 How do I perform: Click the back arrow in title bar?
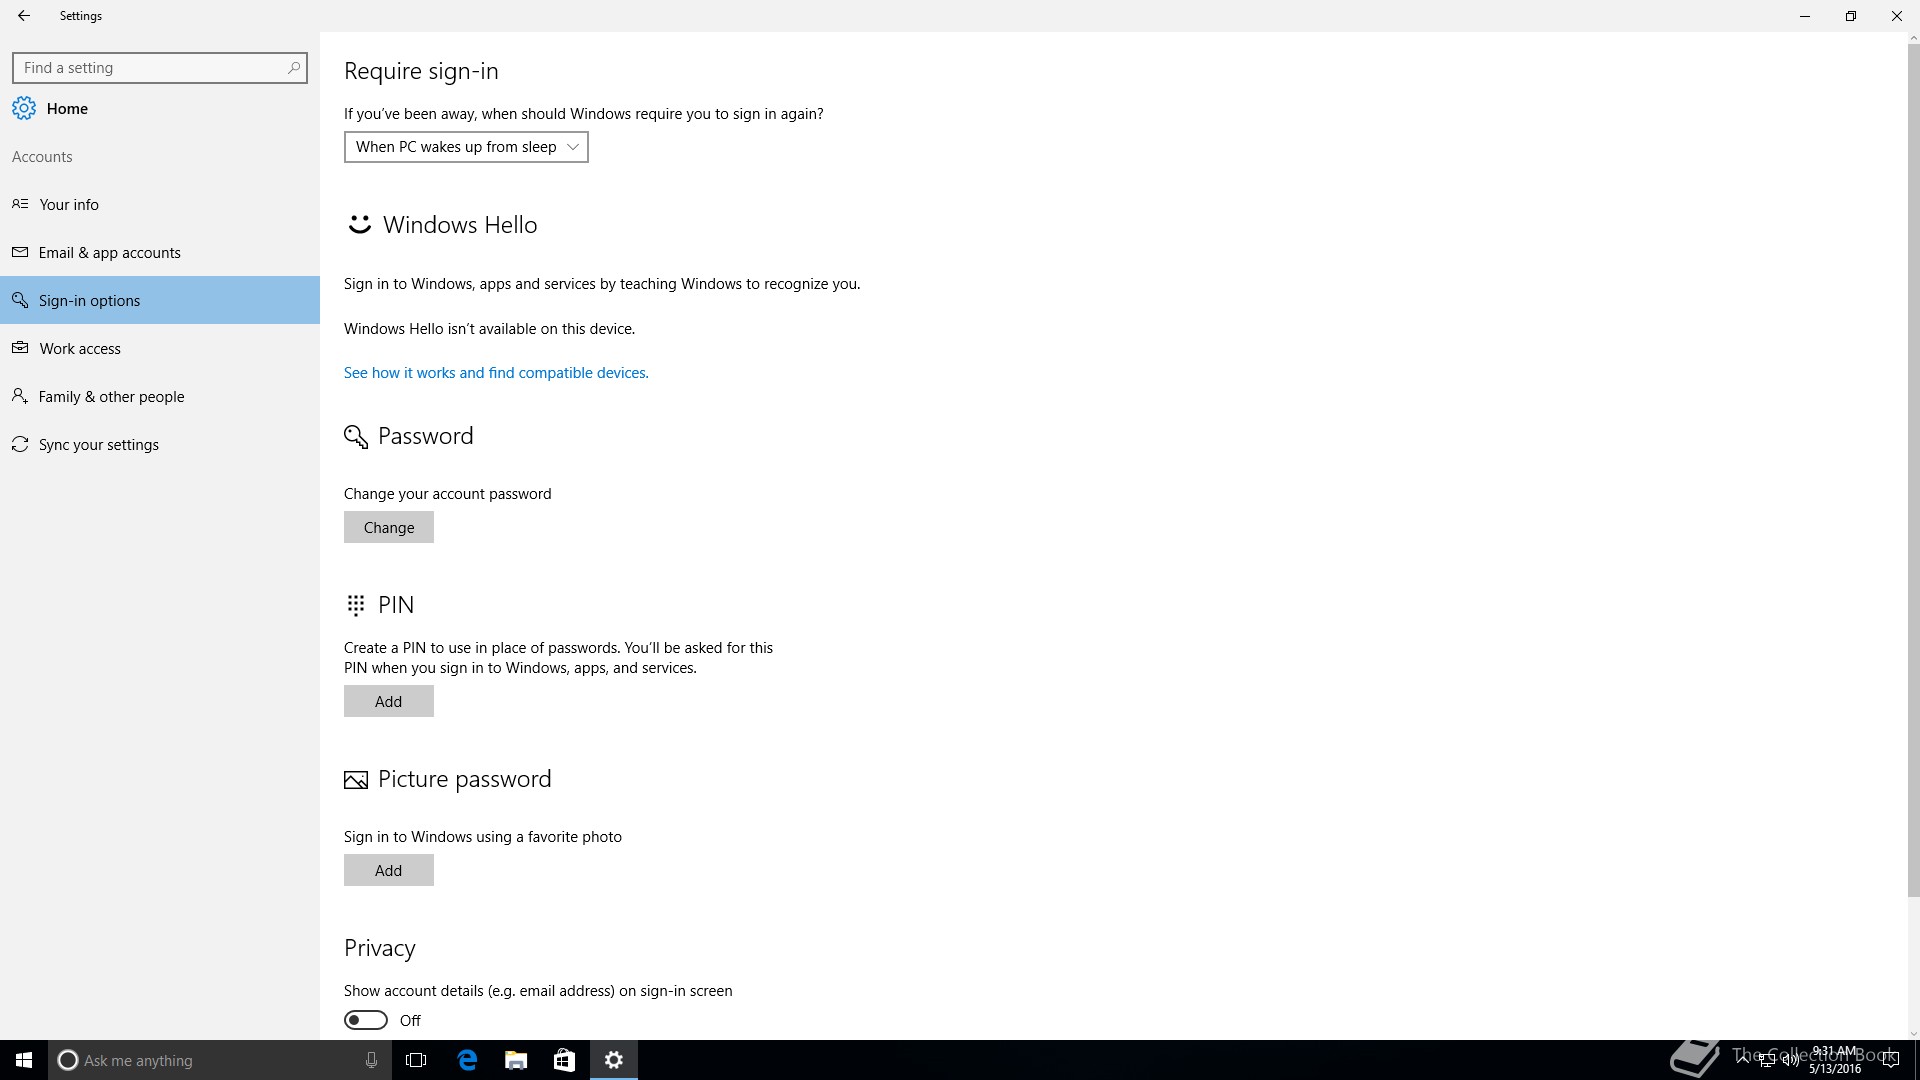(24, 16)
